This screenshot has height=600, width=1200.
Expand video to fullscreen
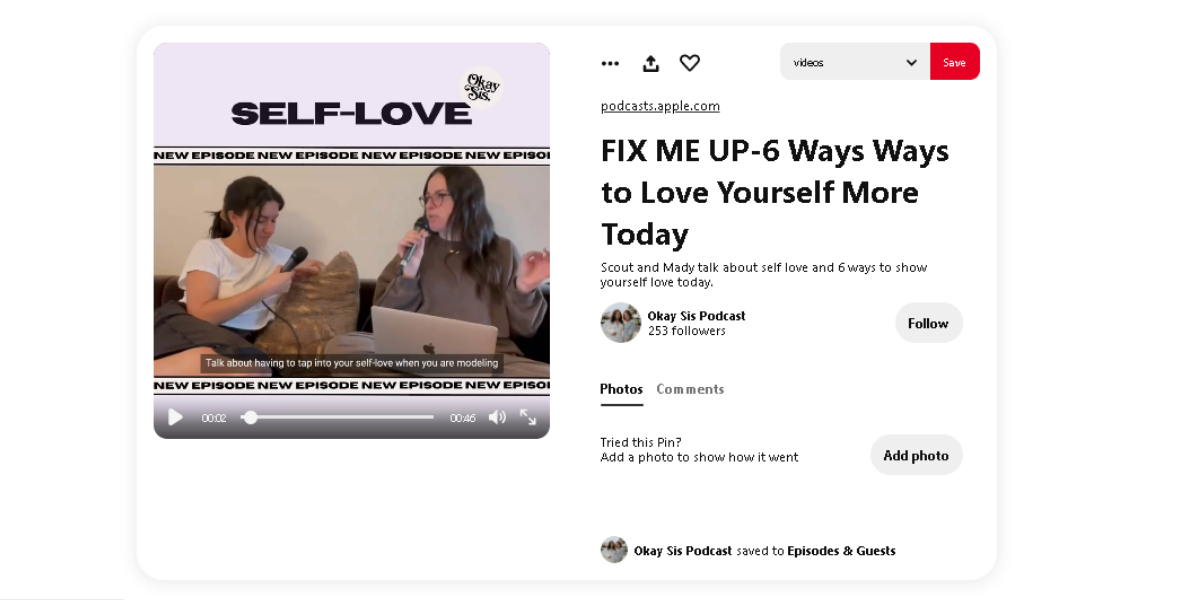(528, 417)
